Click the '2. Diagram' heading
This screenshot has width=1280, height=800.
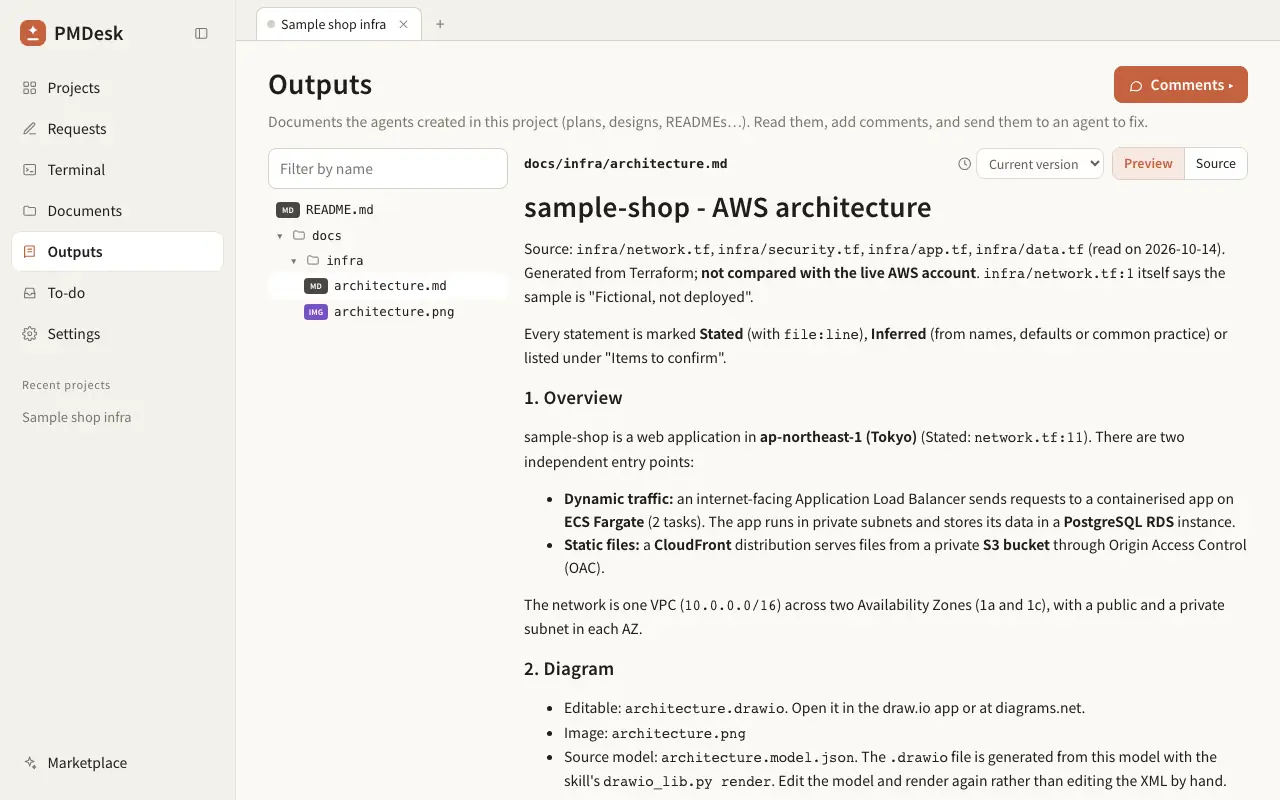pos(569,669)
